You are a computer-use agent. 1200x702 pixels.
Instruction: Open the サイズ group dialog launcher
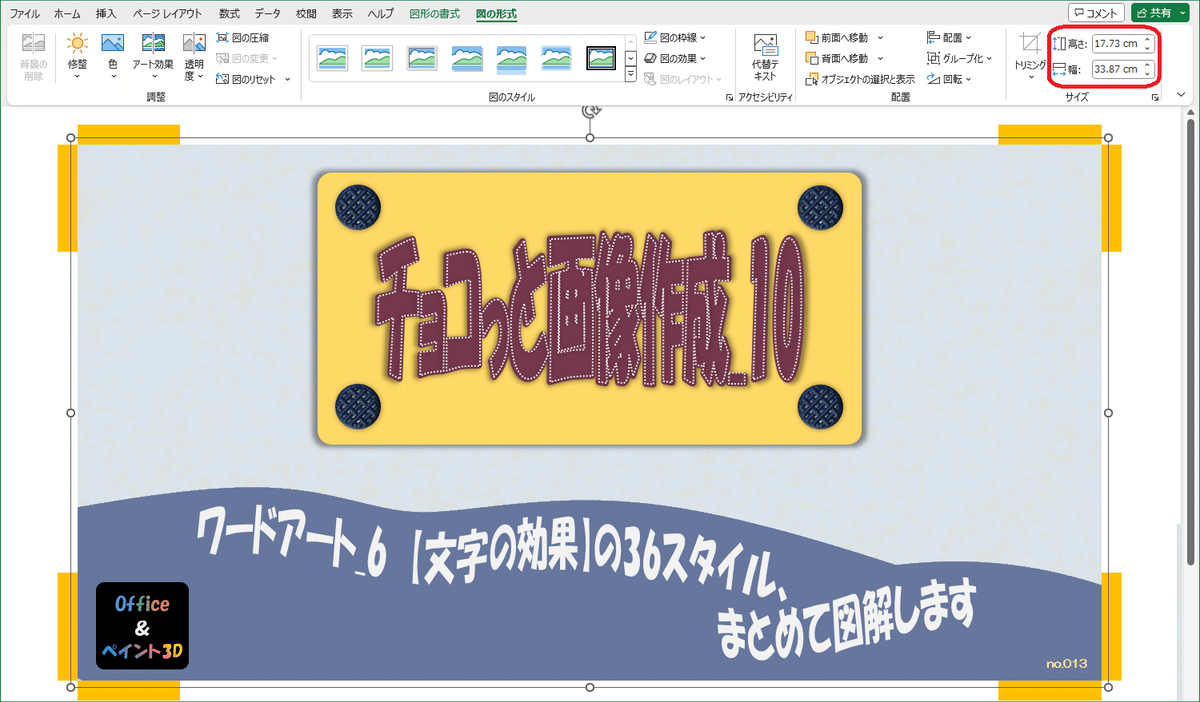click(x=1155, y=98)
